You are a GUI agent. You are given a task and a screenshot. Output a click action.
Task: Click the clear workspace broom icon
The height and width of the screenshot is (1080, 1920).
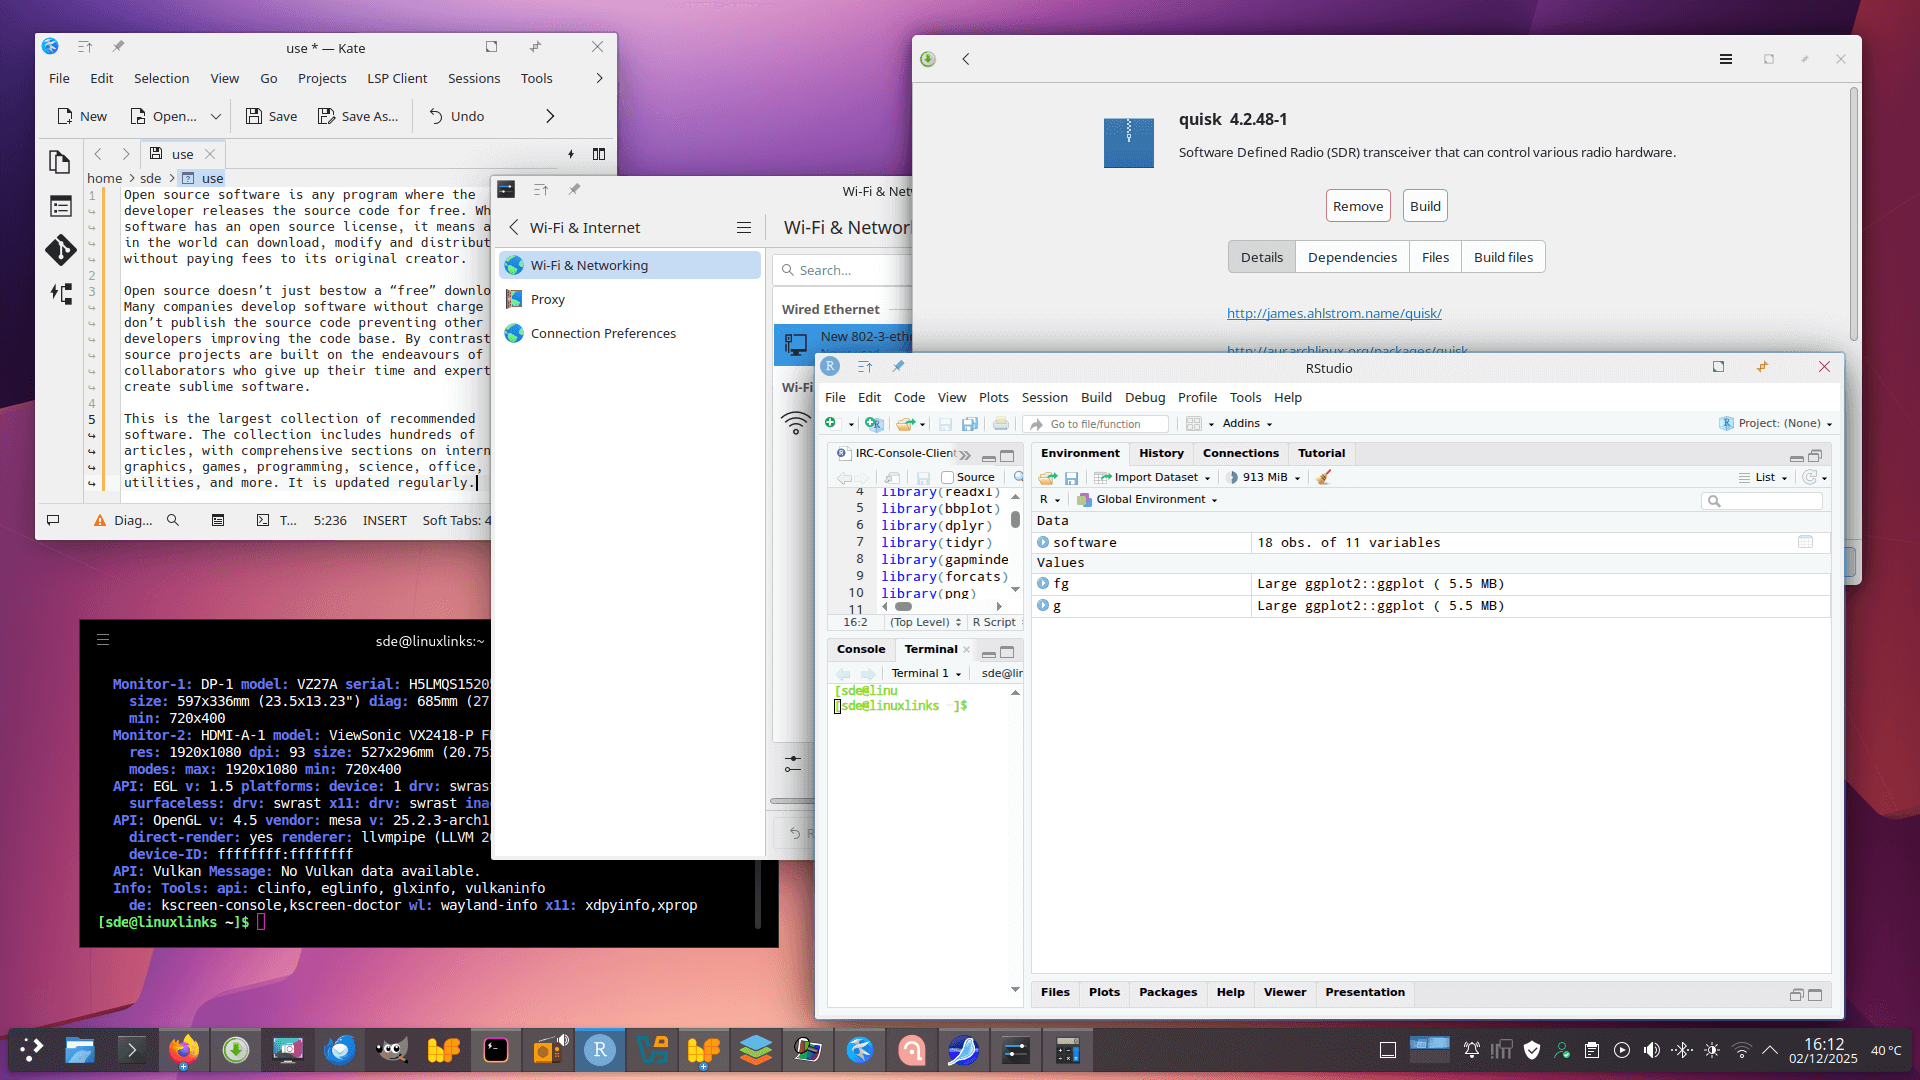pos(1323,478)
